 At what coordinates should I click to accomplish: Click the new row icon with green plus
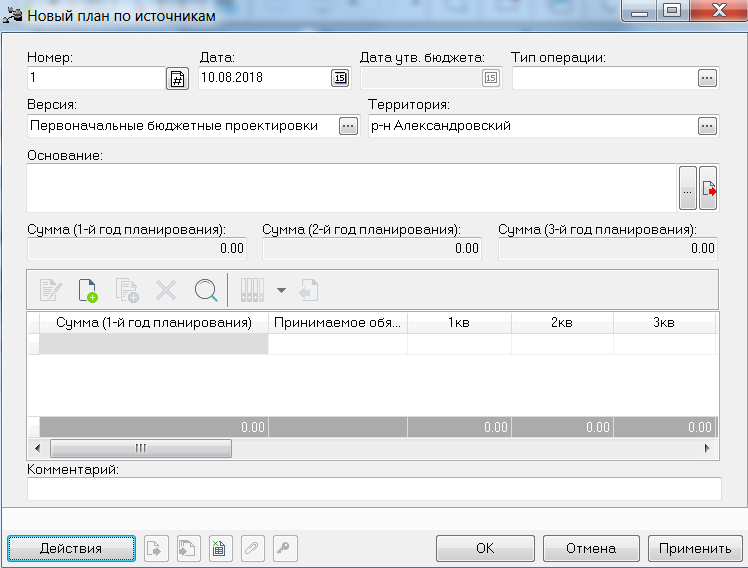(x=88, y=290)
